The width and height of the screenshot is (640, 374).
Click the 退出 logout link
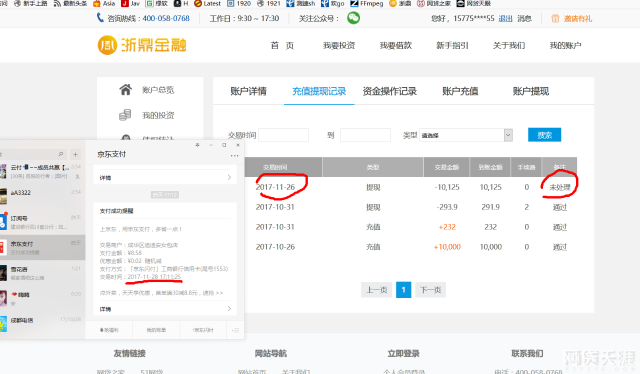tap(505, 18)
